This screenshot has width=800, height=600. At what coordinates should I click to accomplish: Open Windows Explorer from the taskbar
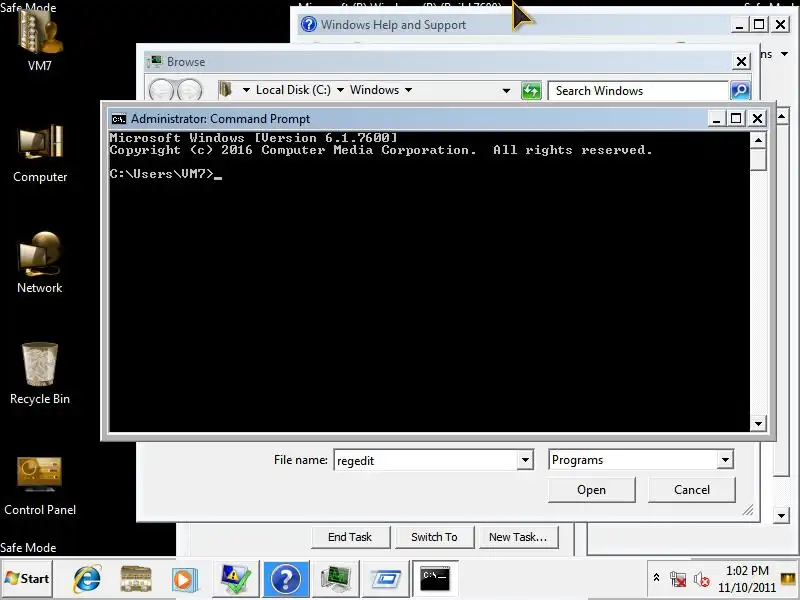click(136, 579)
